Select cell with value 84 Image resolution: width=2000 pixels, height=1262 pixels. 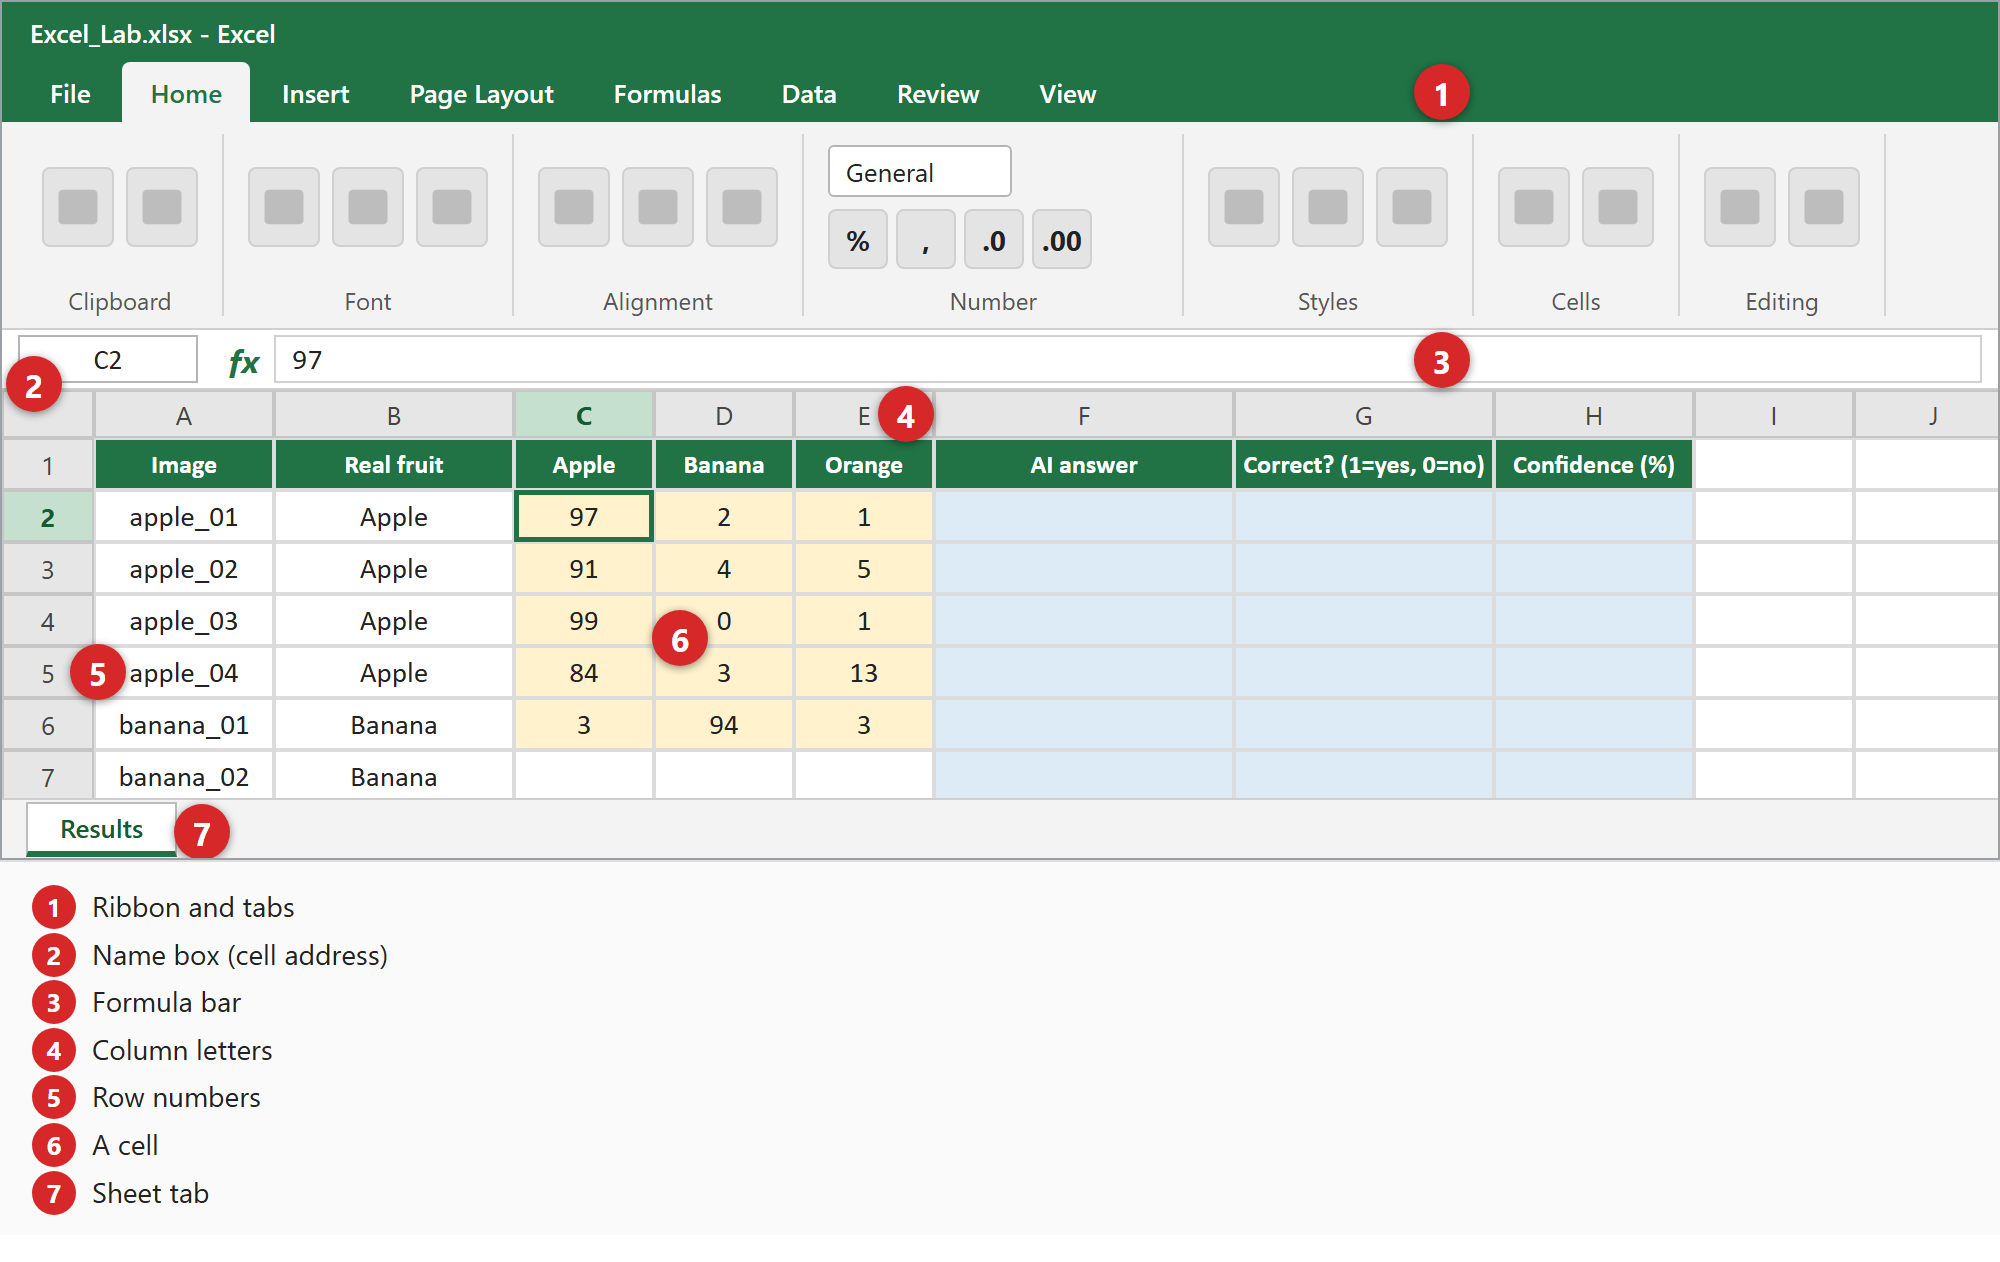(584, 673)
